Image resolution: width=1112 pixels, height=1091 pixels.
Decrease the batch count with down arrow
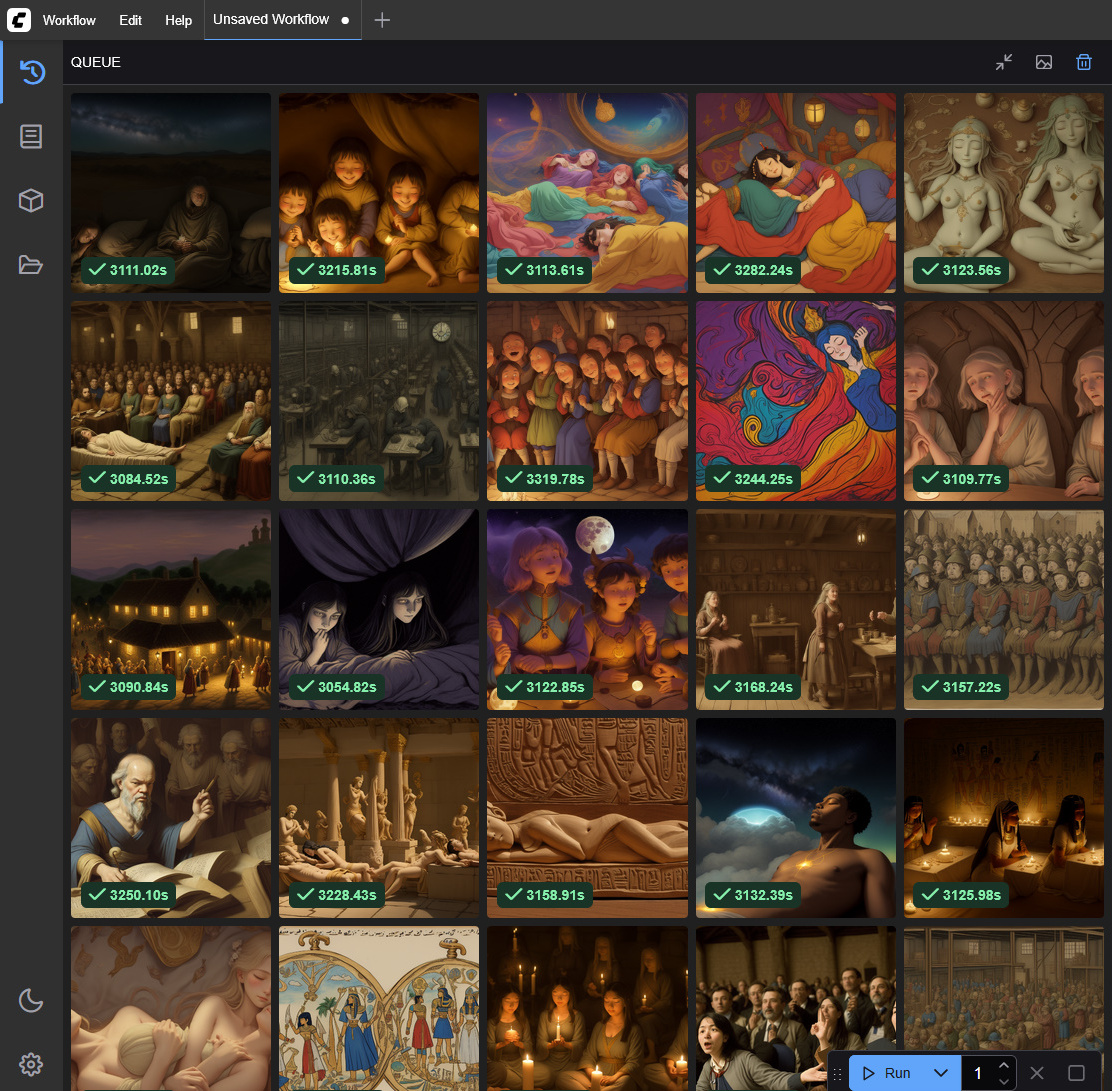(x=1003, y=1081)
